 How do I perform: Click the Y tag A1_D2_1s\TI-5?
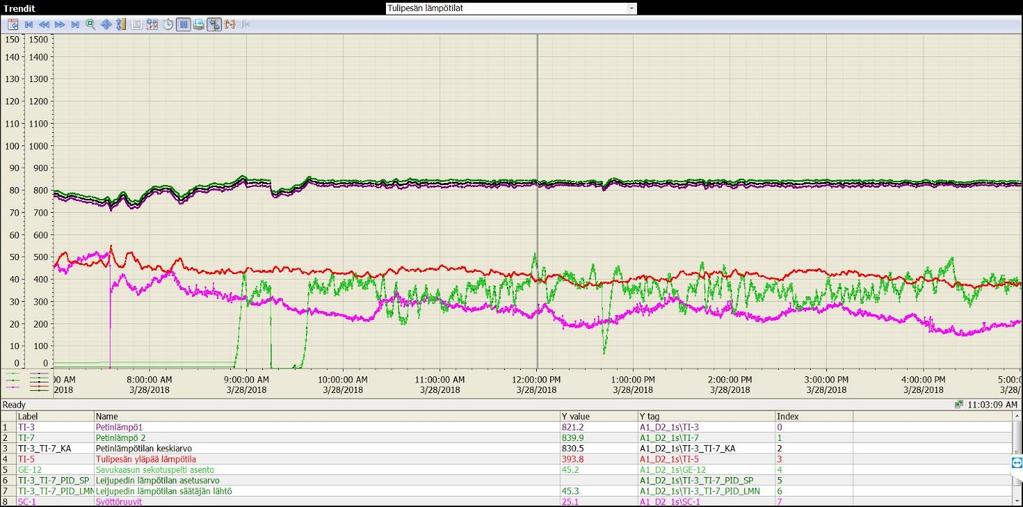point(669,459)
